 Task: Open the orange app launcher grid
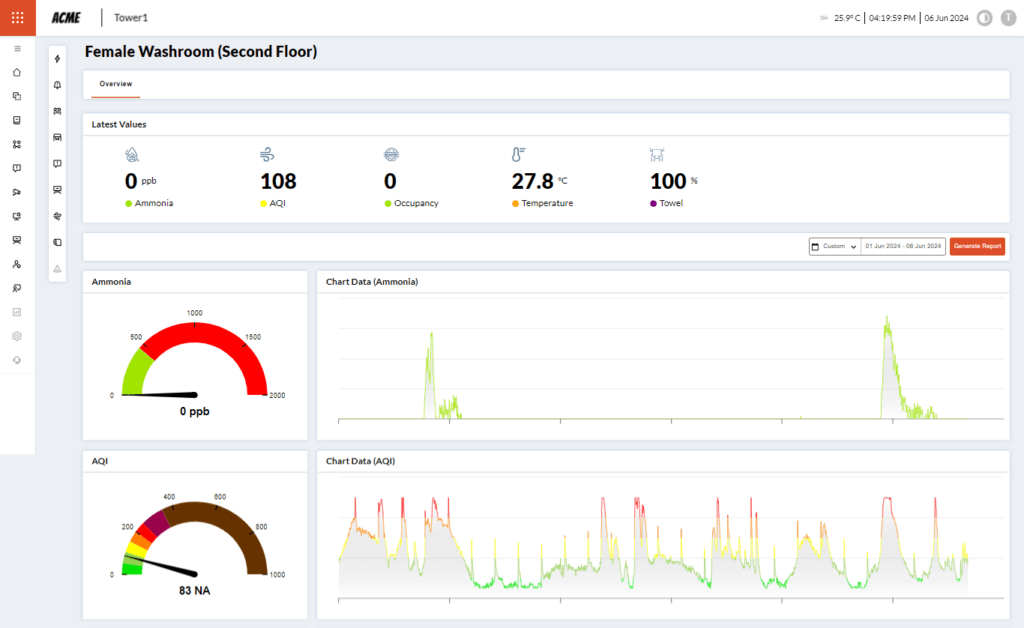click(x=17, y=17)
